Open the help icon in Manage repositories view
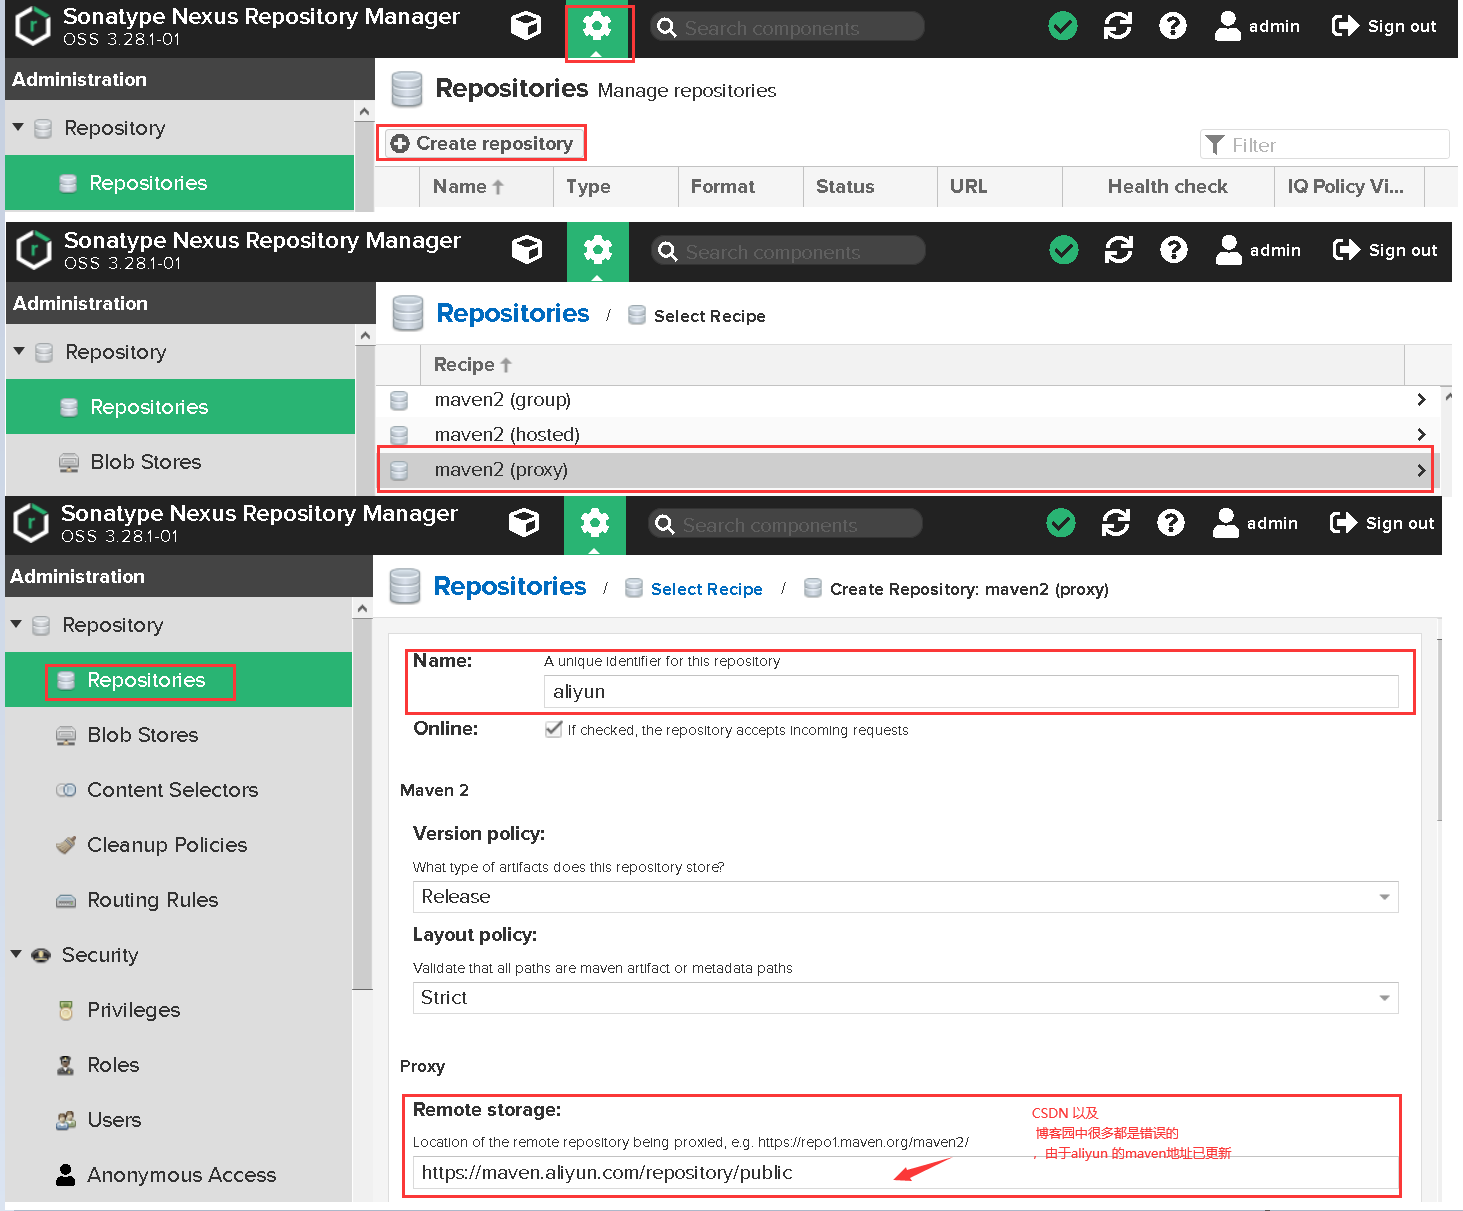 [1173, 26]
